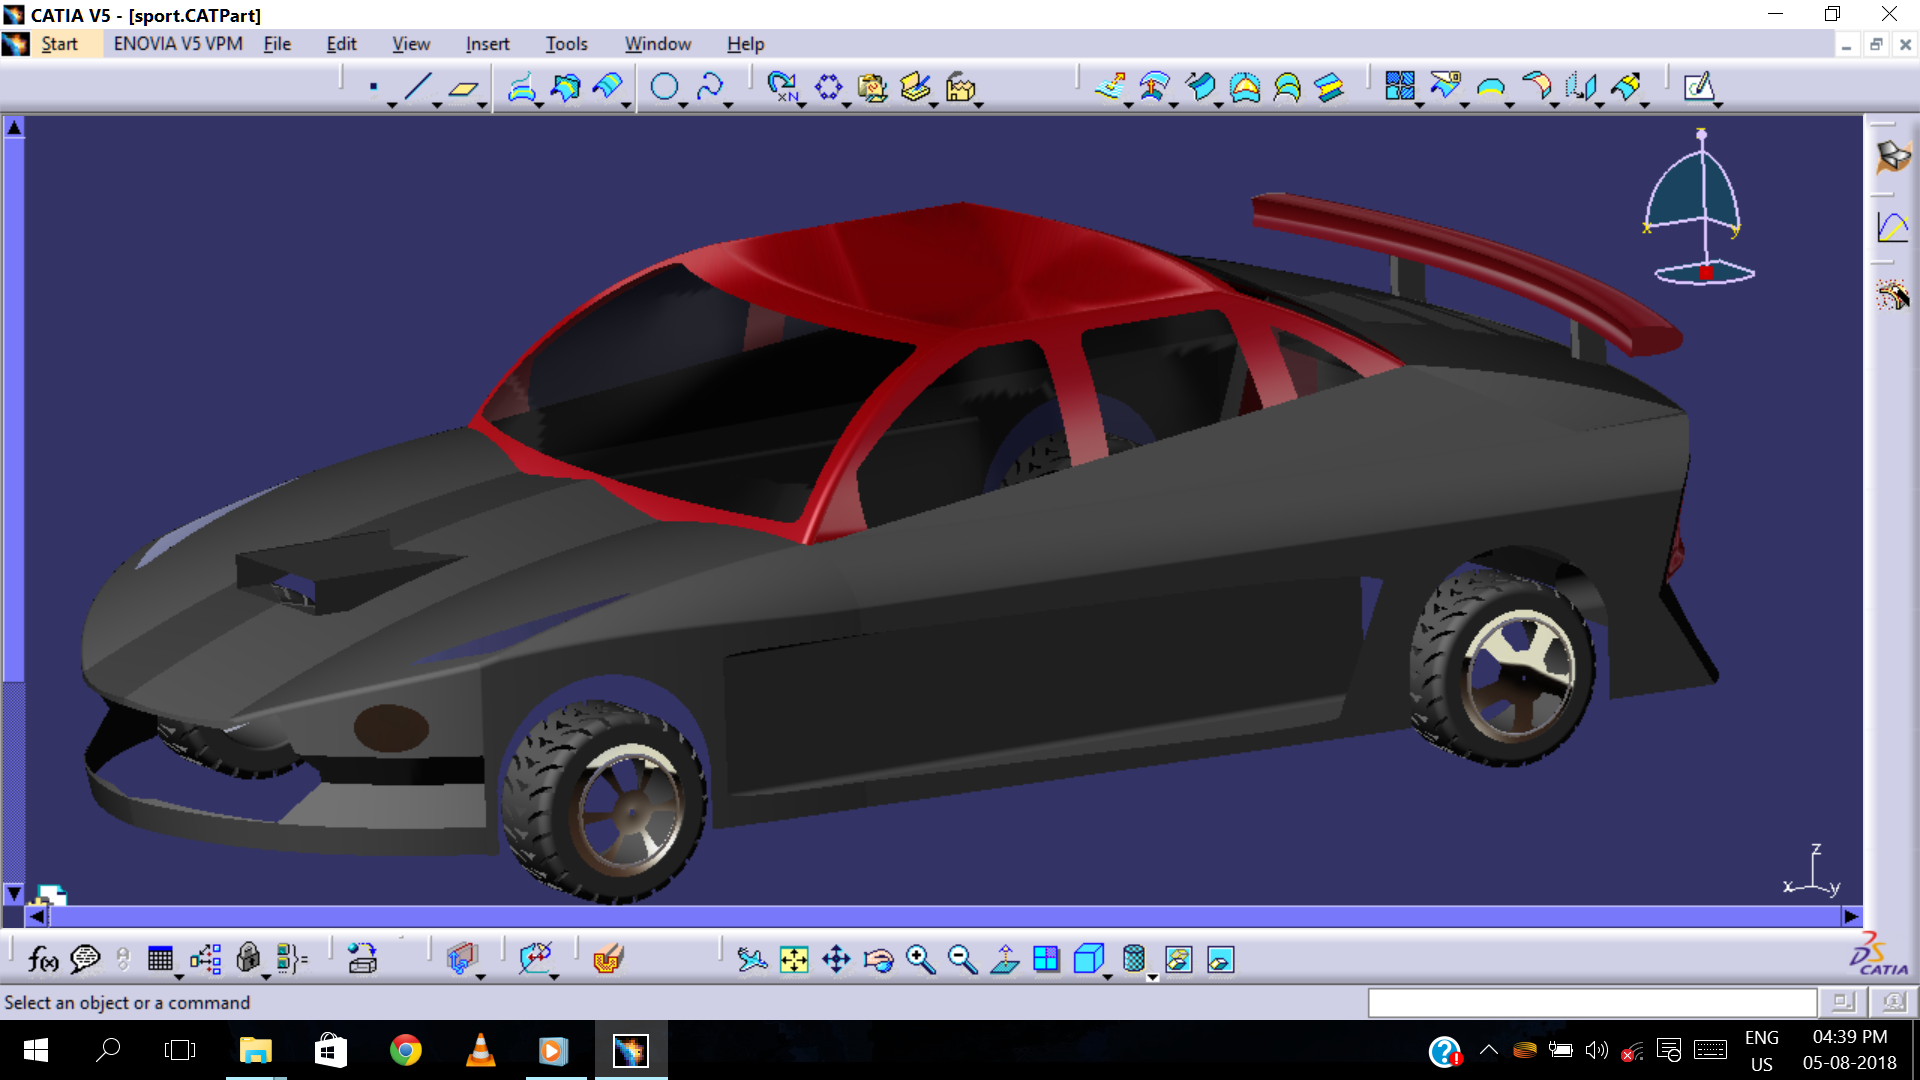Expand the Plane tool dropdown arrow

482,105
